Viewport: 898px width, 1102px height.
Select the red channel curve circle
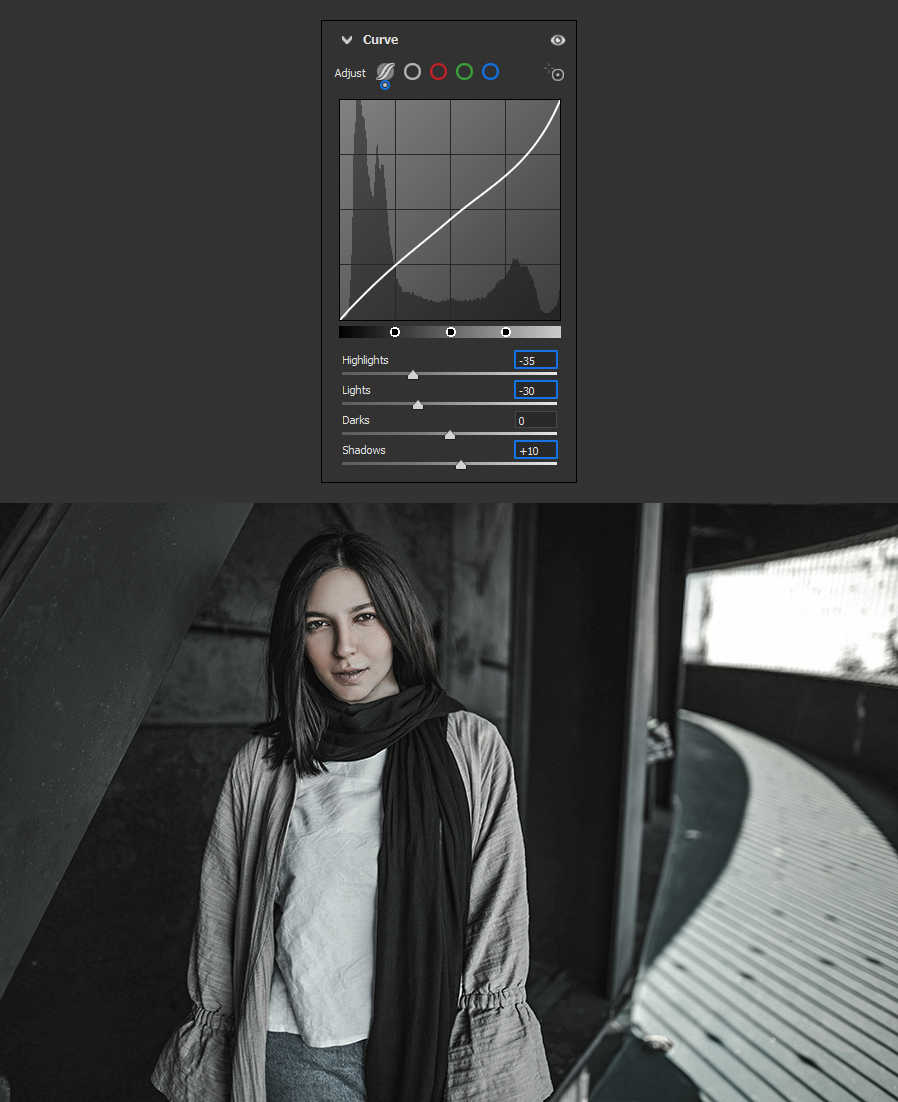click(438, 72)
